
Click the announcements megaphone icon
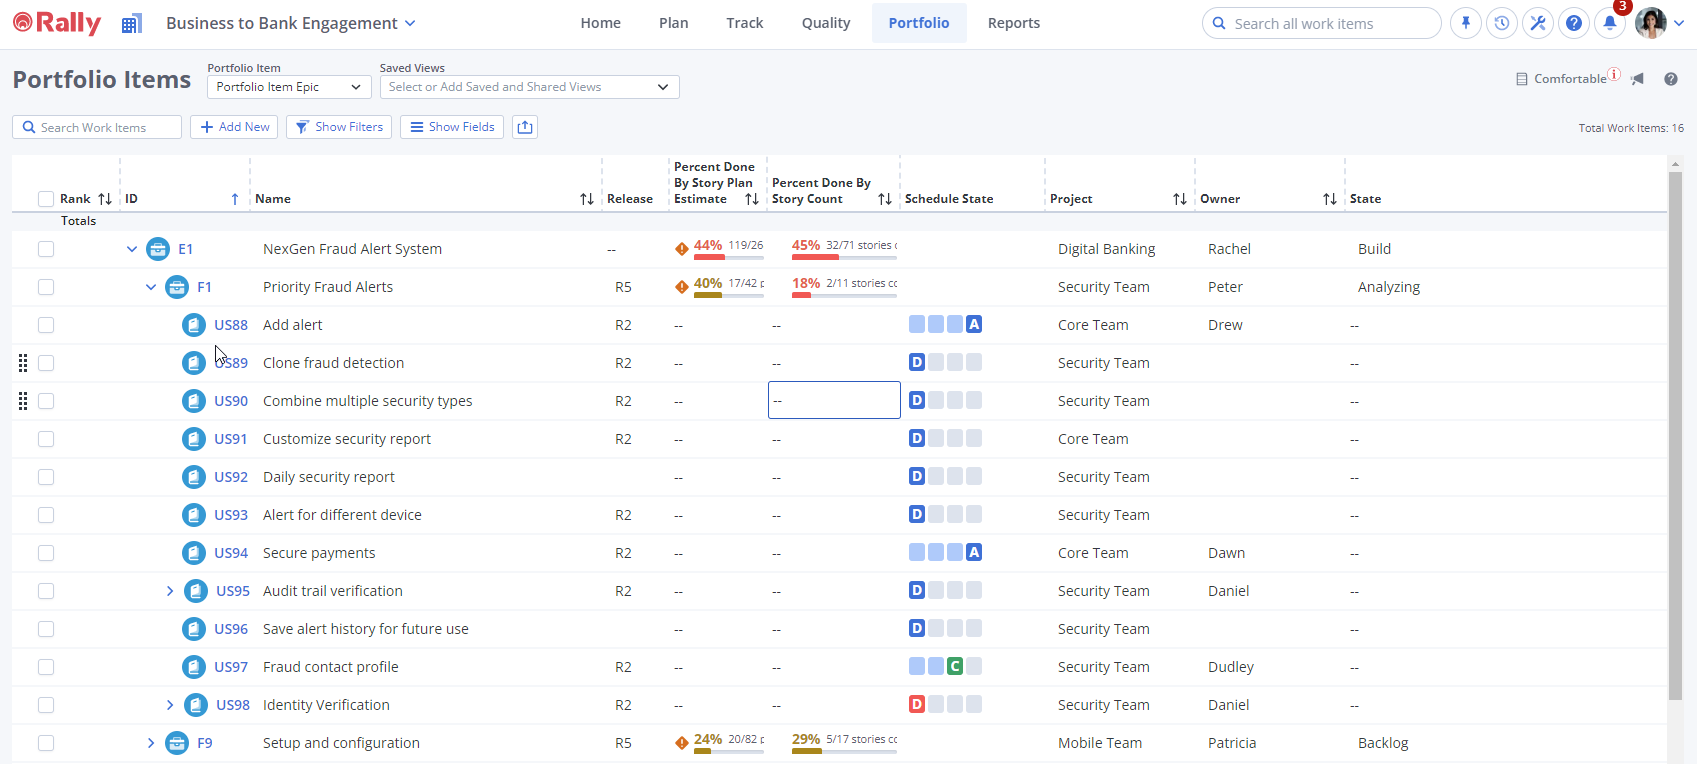[1637, 79]
